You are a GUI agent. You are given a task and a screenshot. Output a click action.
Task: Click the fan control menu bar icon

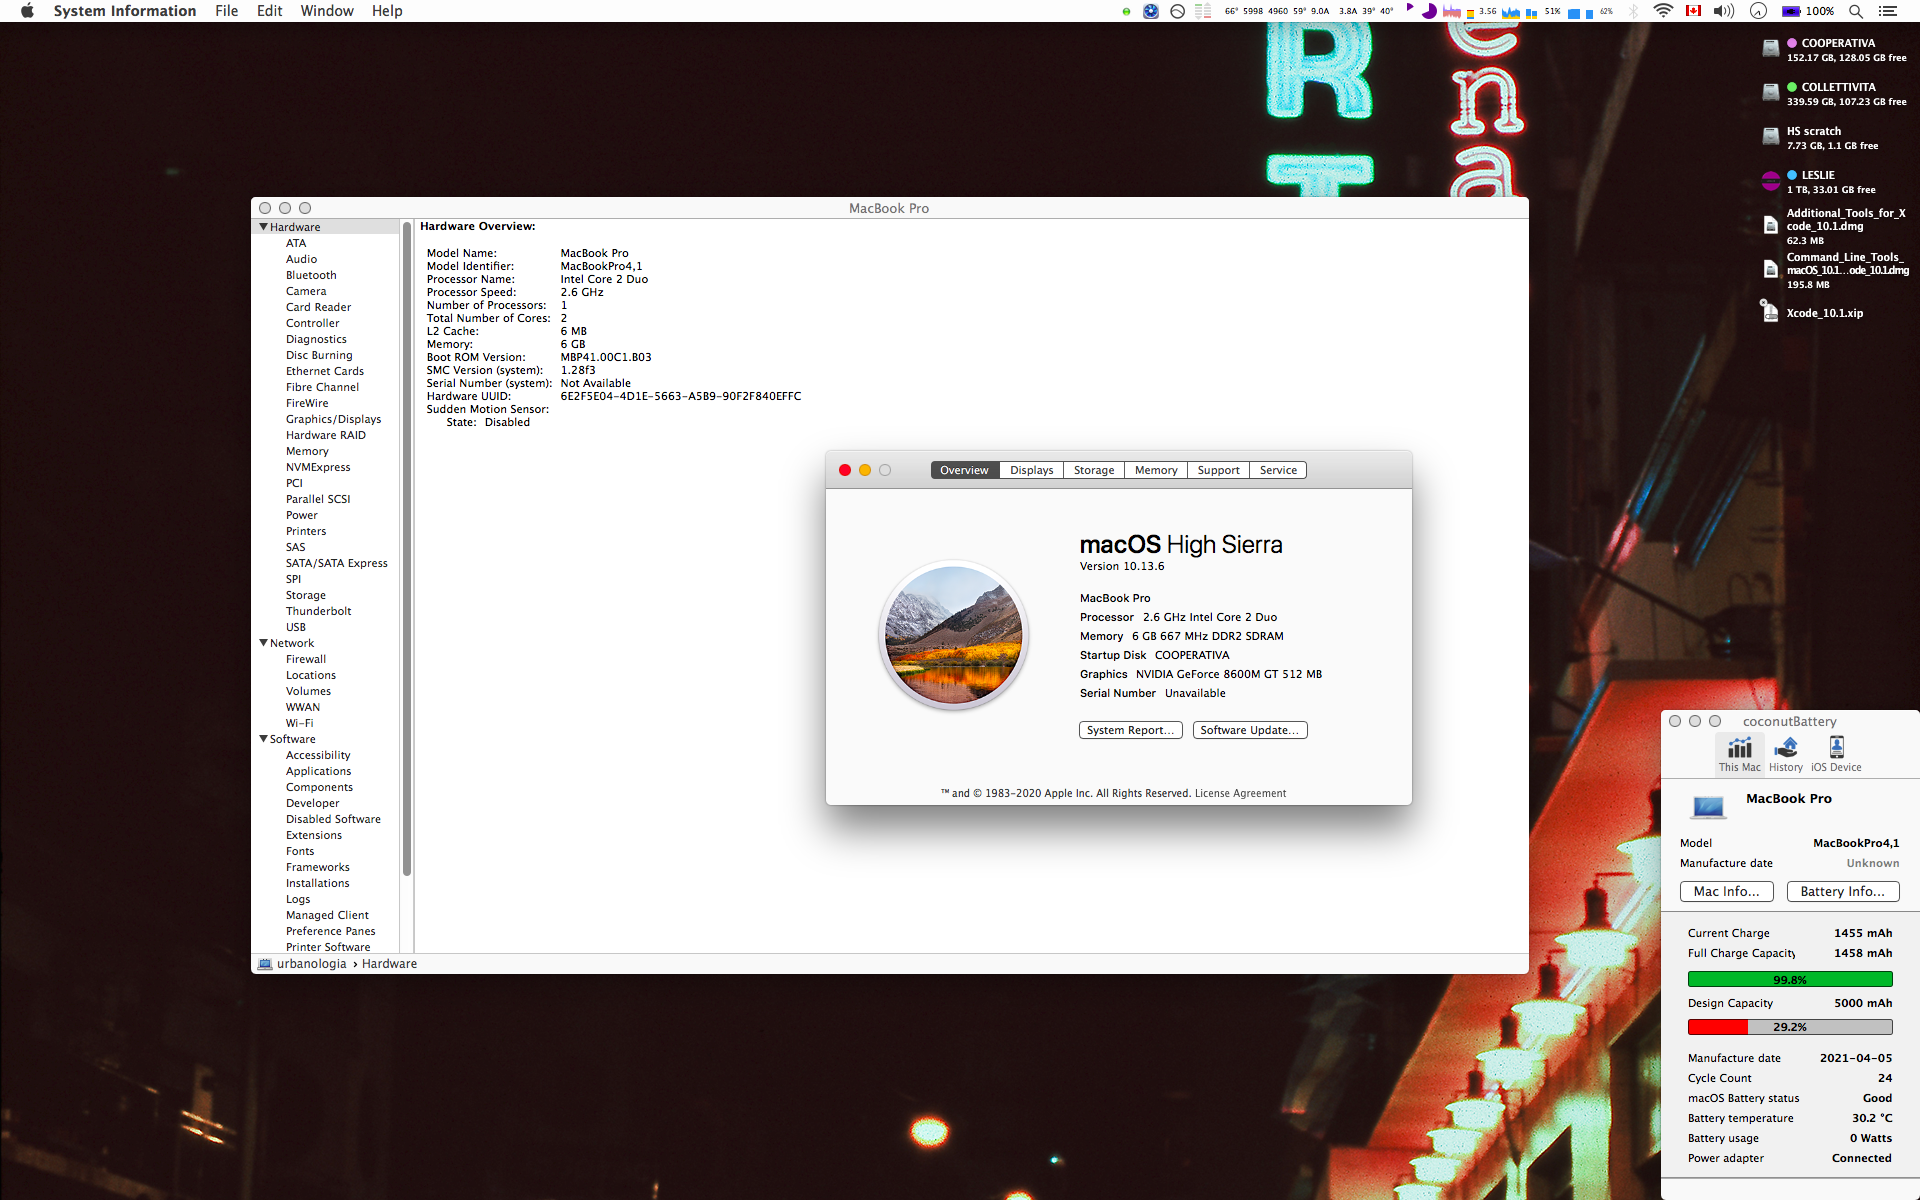coord(1151,11)
